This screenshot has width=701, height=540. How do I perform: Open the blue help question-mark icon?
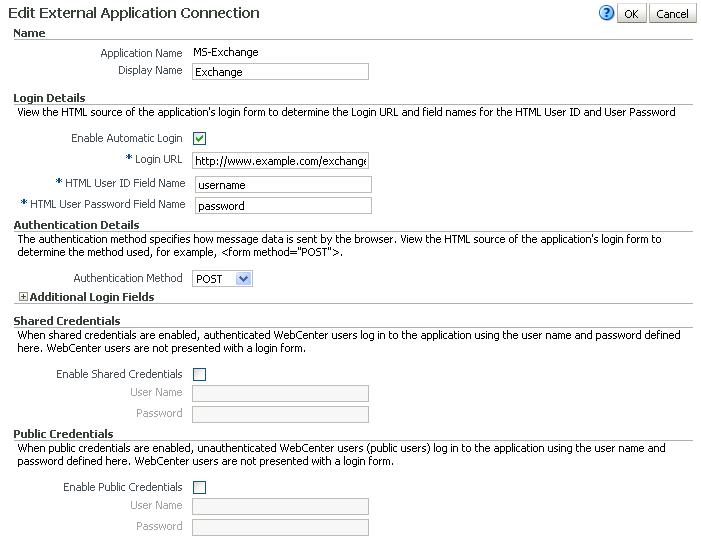(x=606, y=13)
